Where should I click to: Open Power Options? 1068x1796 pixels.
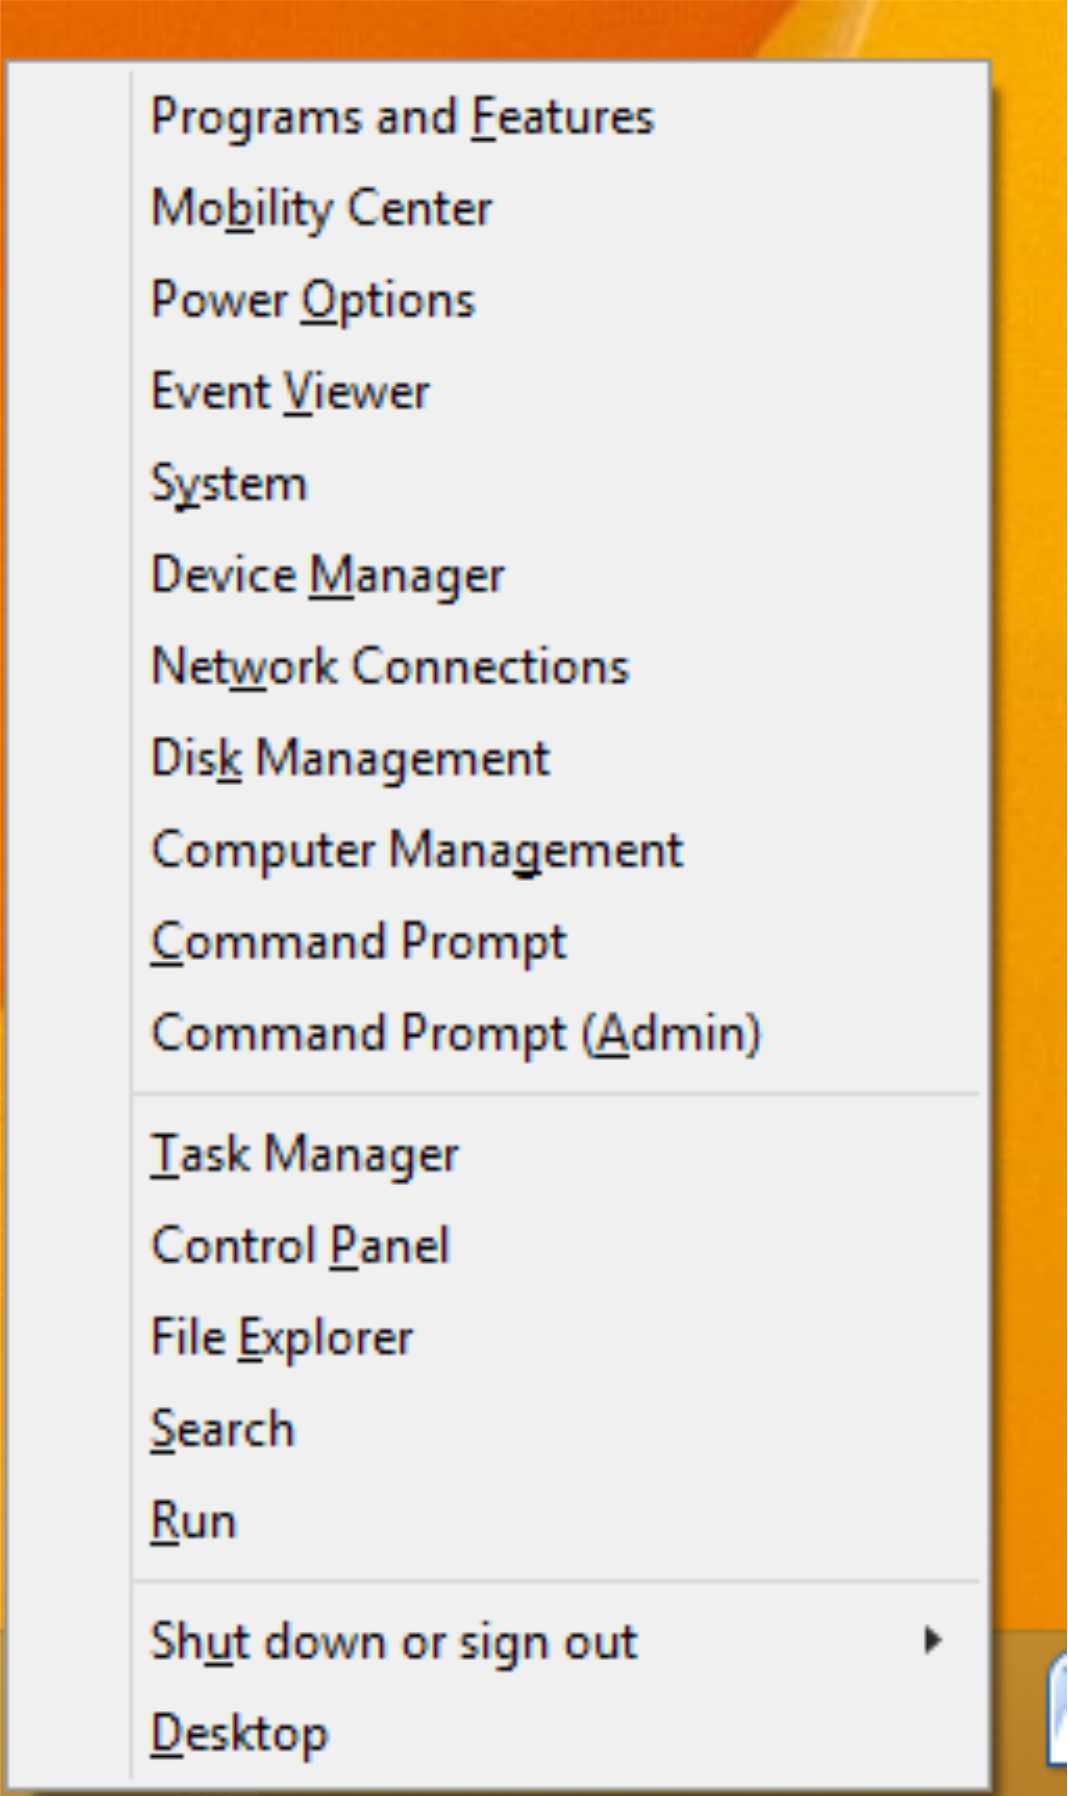click(312, 300)
